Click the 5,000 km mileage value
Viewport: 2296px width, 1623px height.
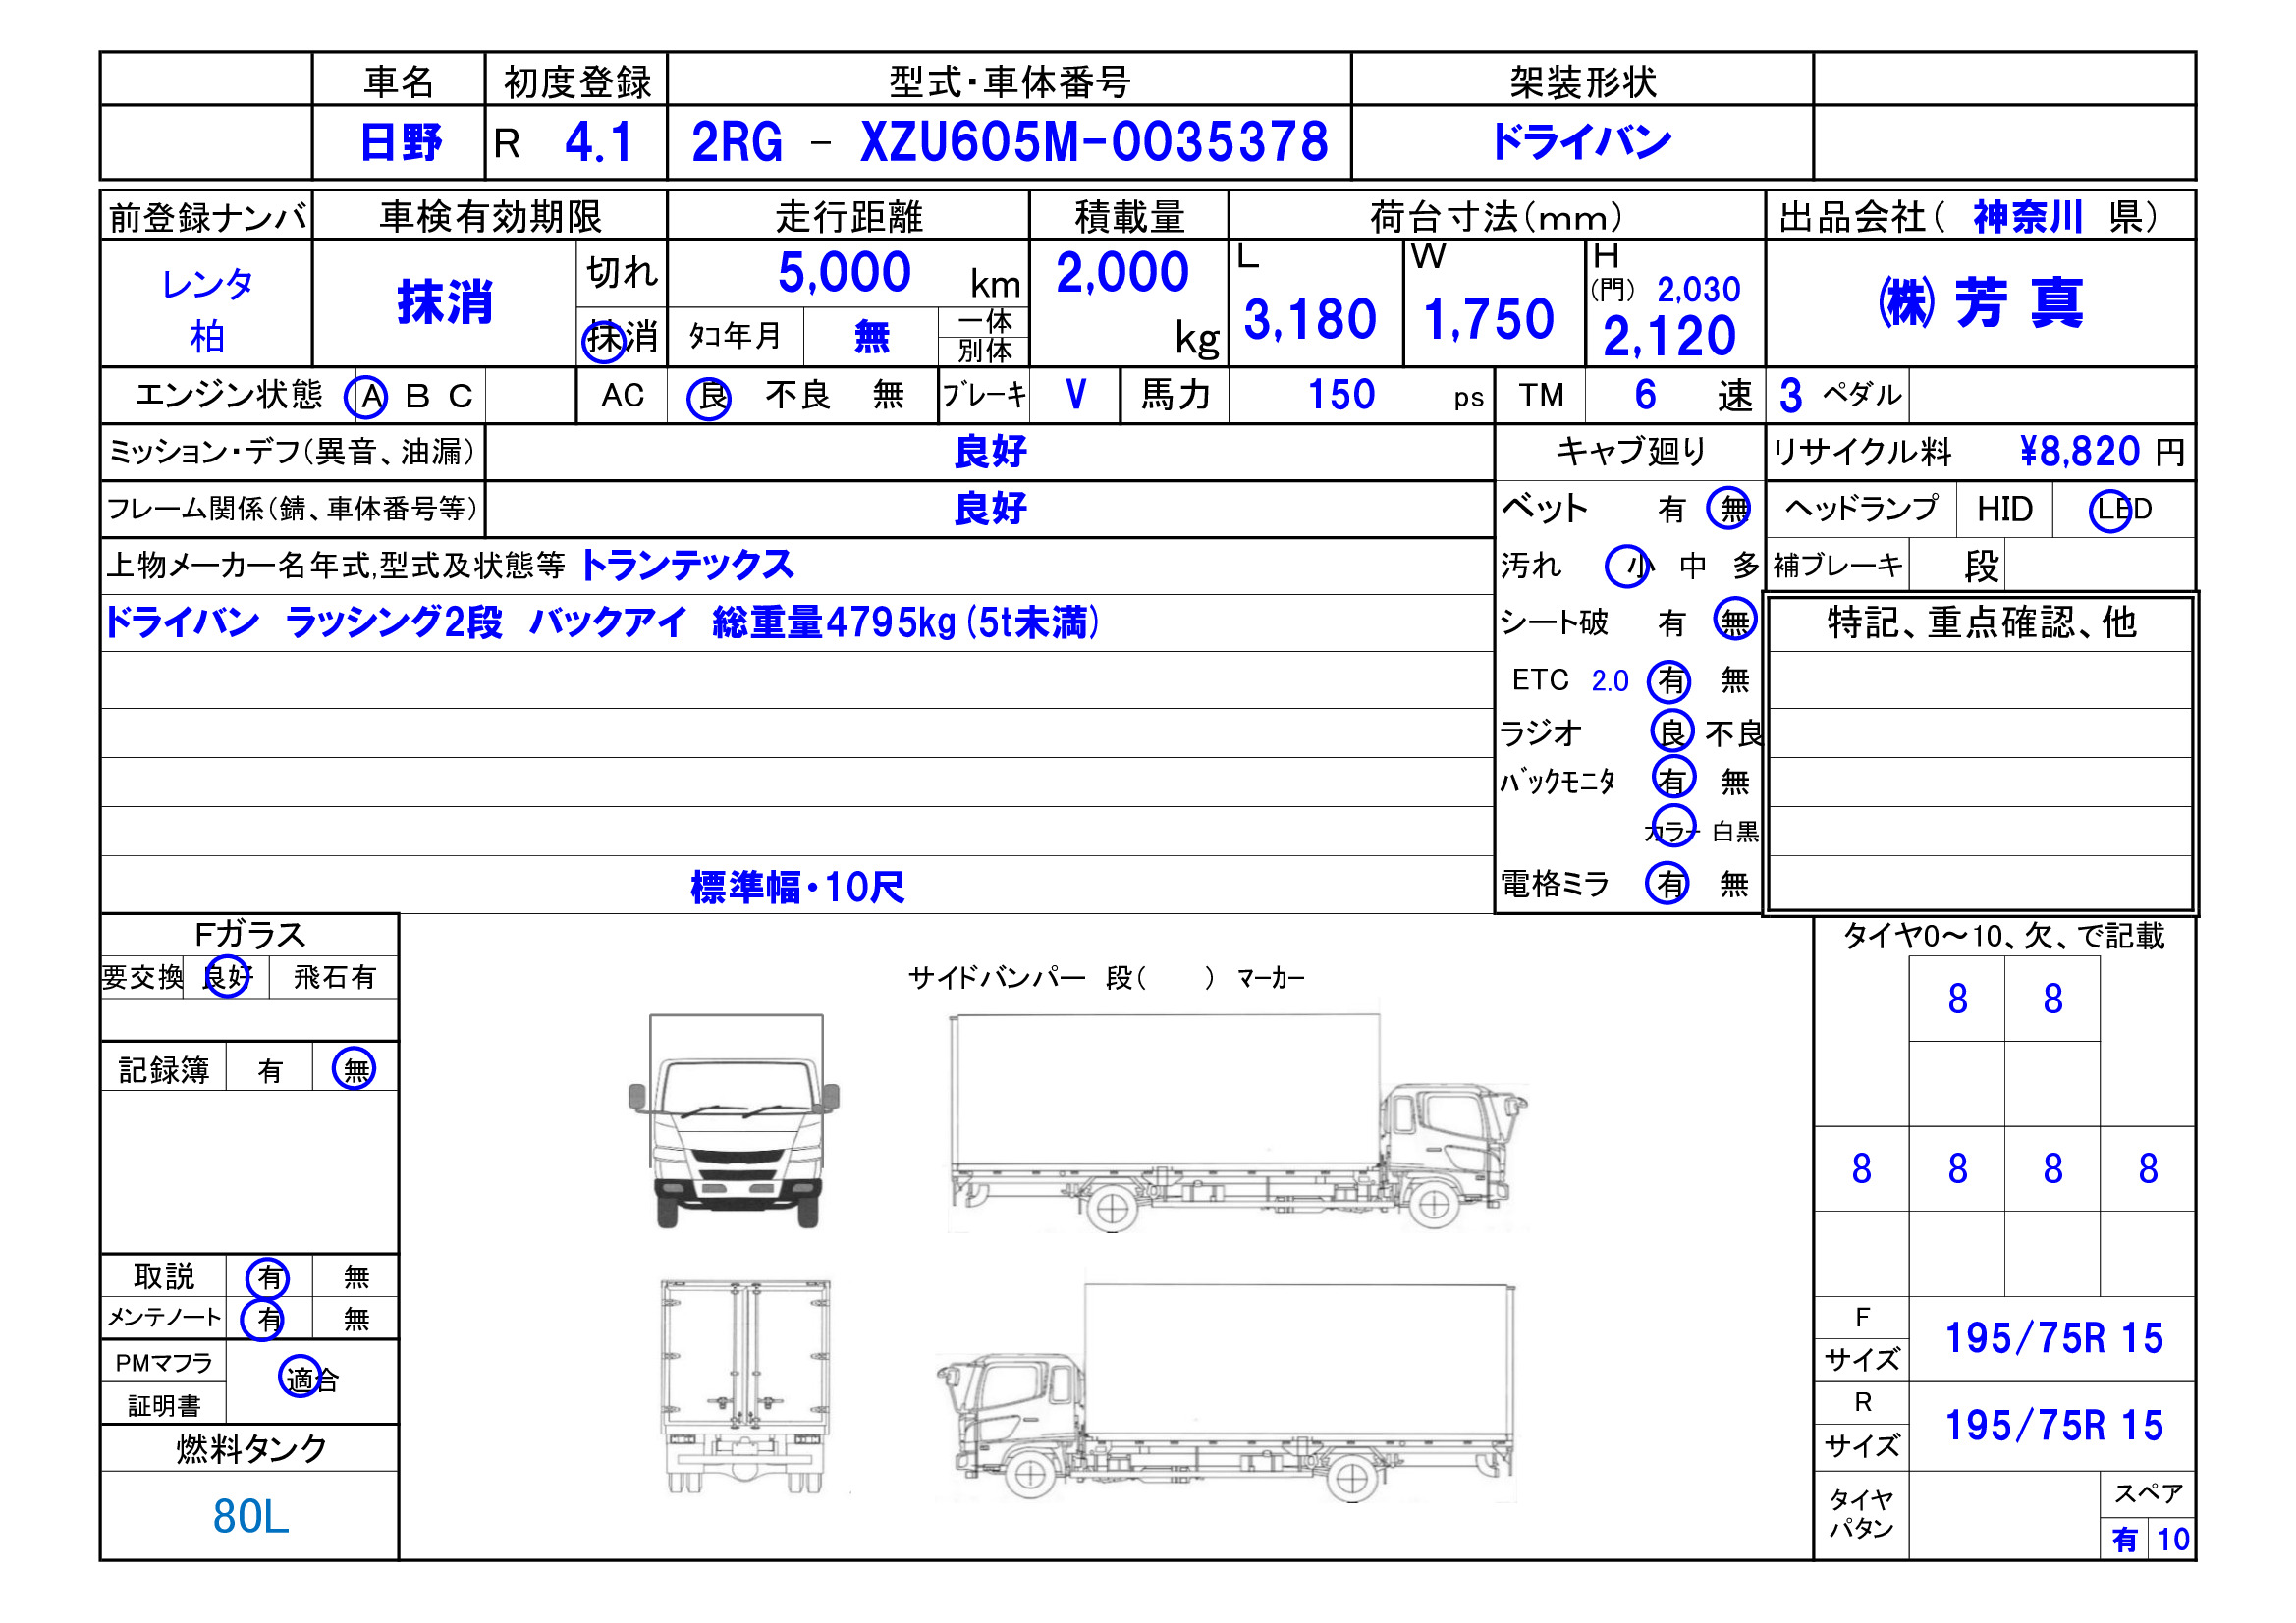point(844,272)
